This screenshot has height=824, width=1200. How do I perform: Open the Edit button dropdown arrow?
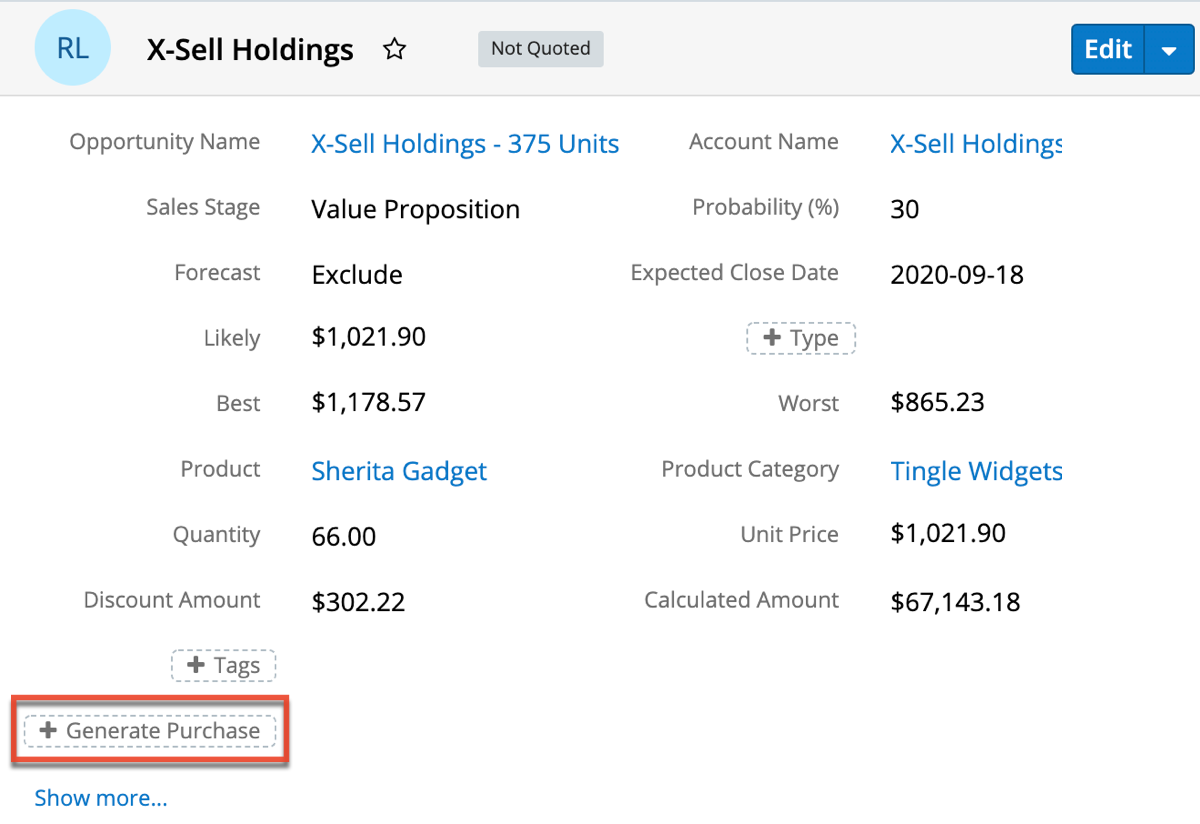pos(1169,50)
